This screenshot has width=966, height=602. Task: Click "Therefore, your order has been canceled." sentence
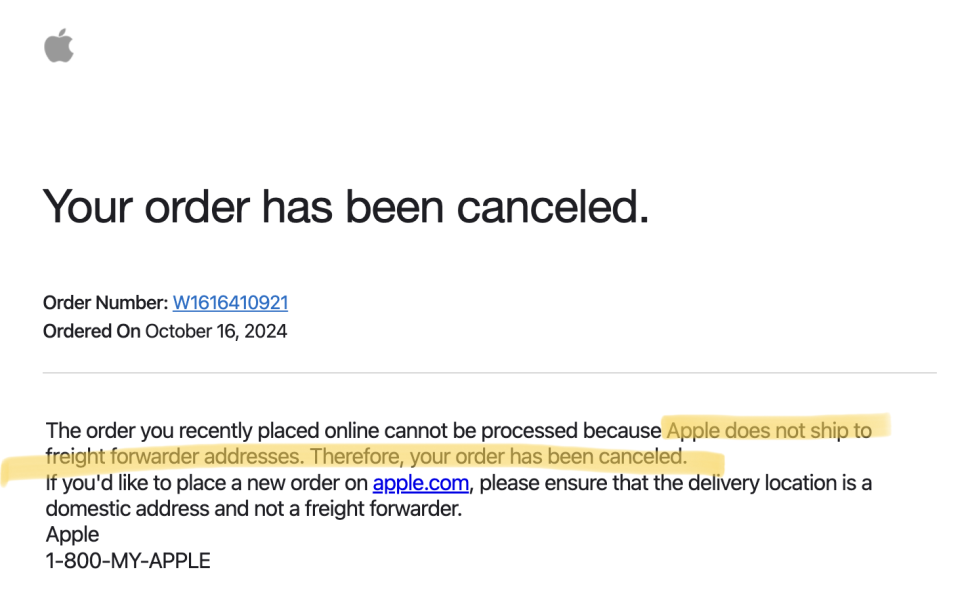(498, 457)
